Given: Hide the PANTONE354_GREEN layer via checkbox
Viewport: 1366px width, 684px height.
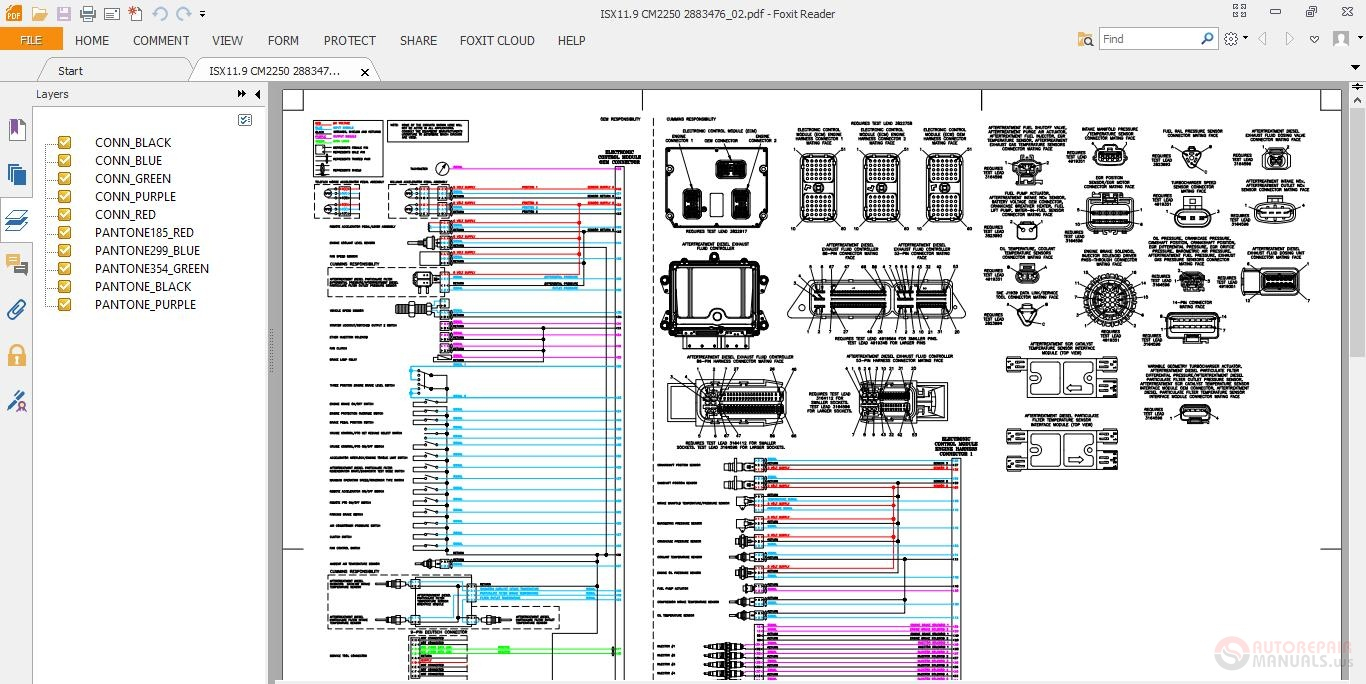Looking at the screenshot, I should coord(65,268).
